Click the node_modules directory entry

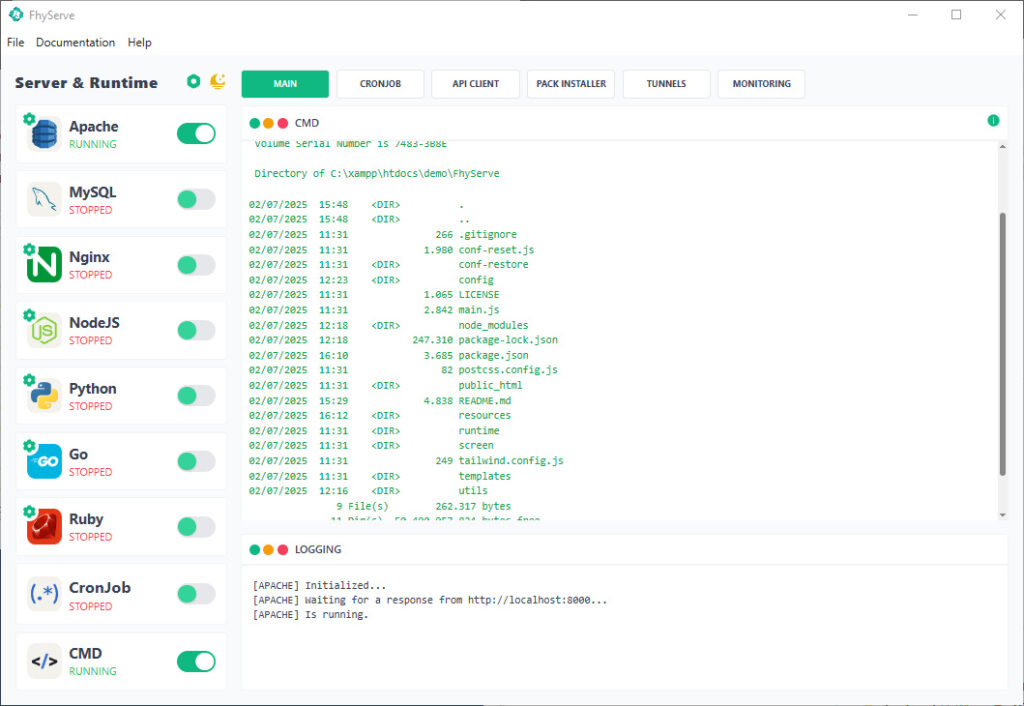click(493, 325)
